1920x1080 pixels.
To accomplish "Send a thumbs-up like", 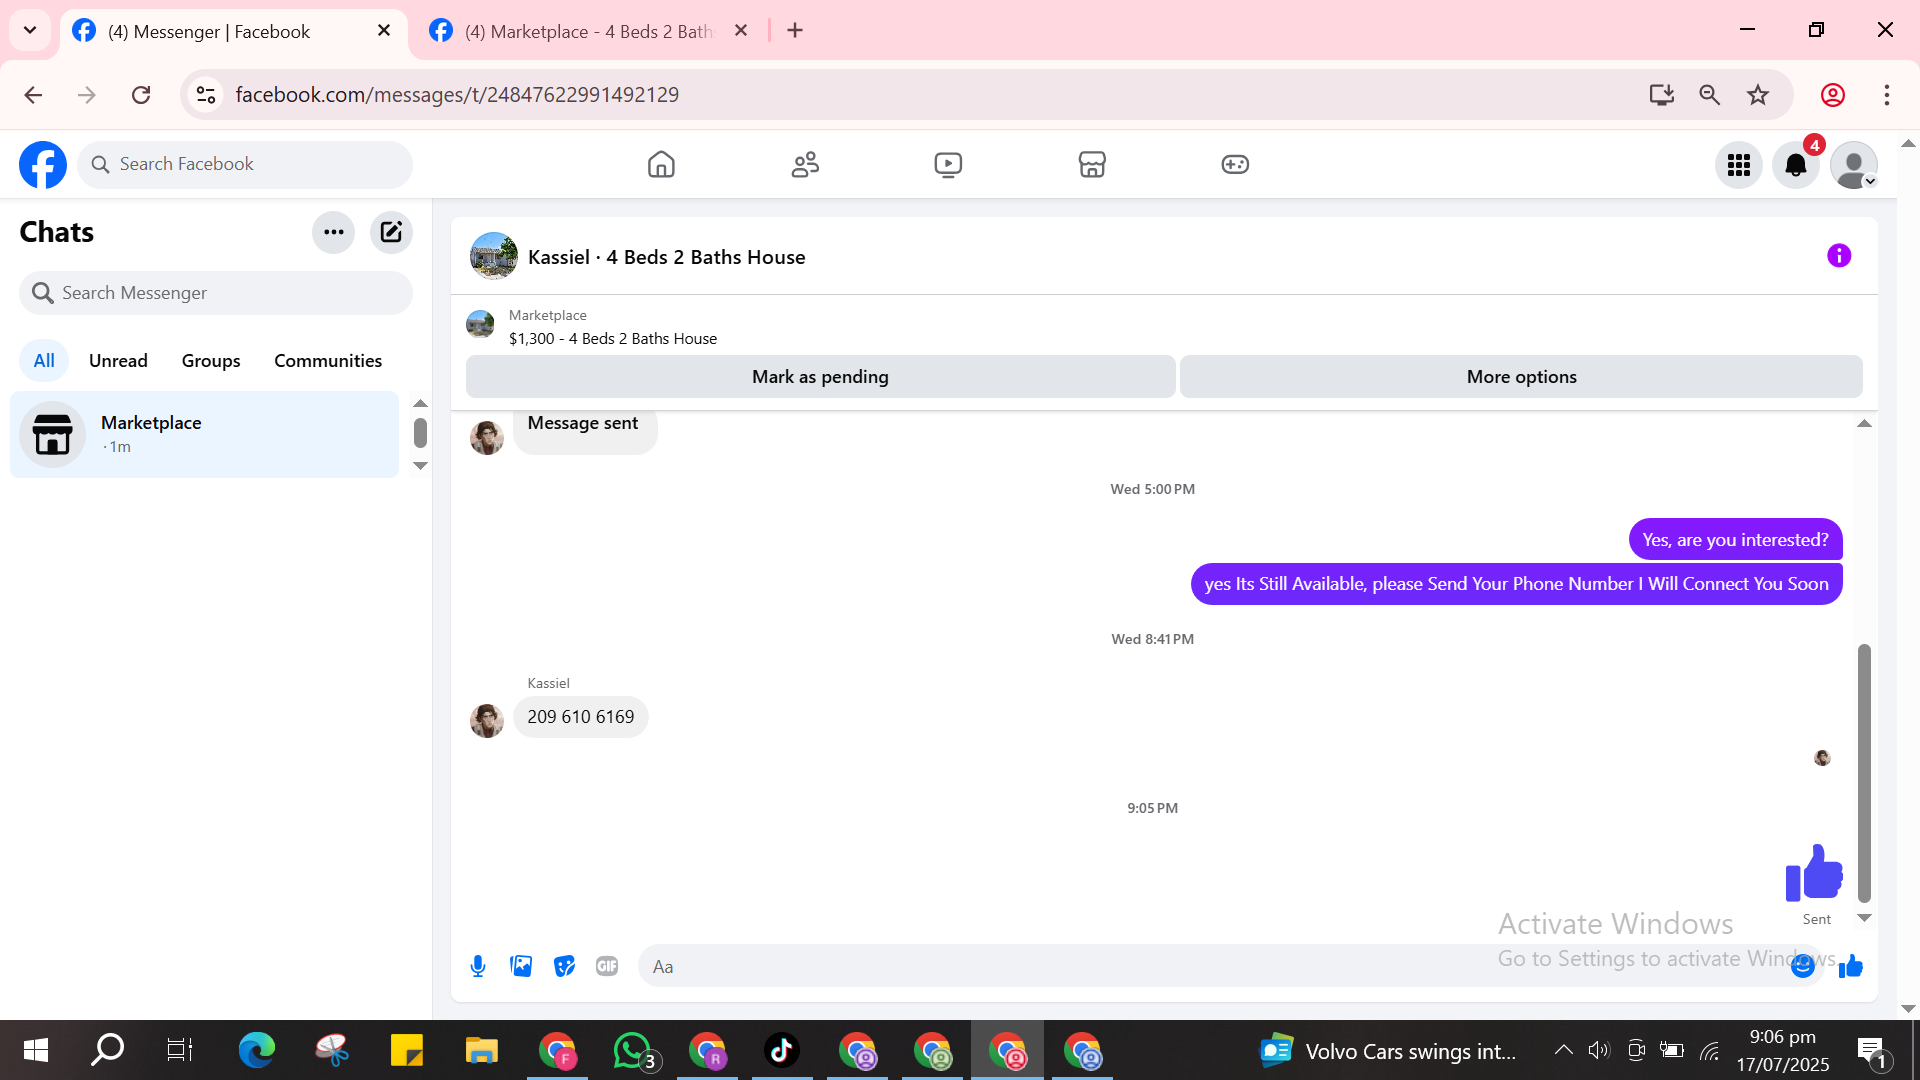I will [x=1851, y=966].
